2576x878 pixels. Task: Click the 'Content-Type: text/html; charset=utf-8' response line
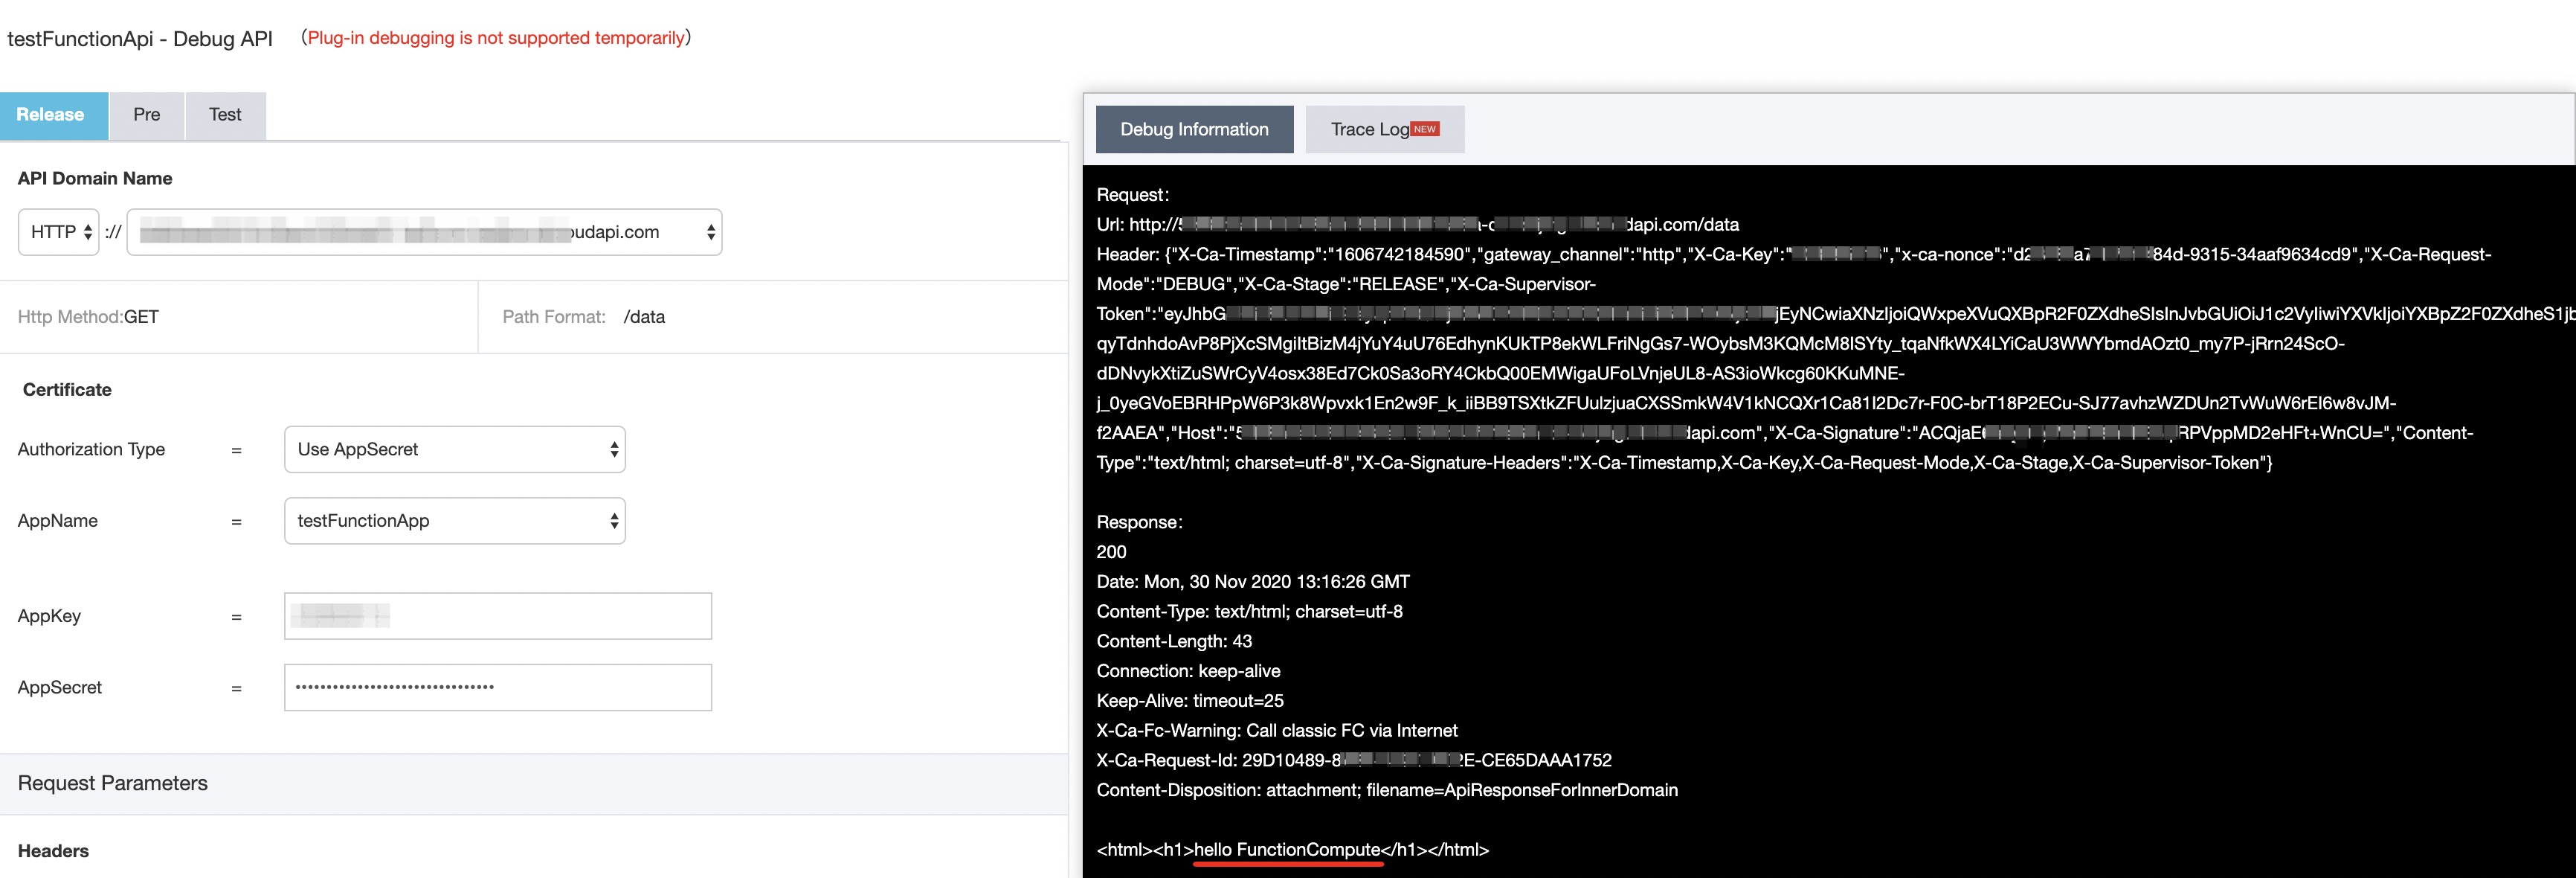[1250, 612]
